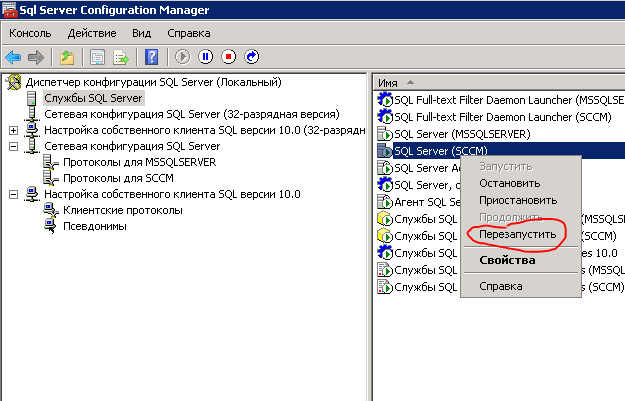Image resolution: width=625 pixels, height=401 pixels.
Task: Choose Остановить in the context menu
Action: pos(509,183)
